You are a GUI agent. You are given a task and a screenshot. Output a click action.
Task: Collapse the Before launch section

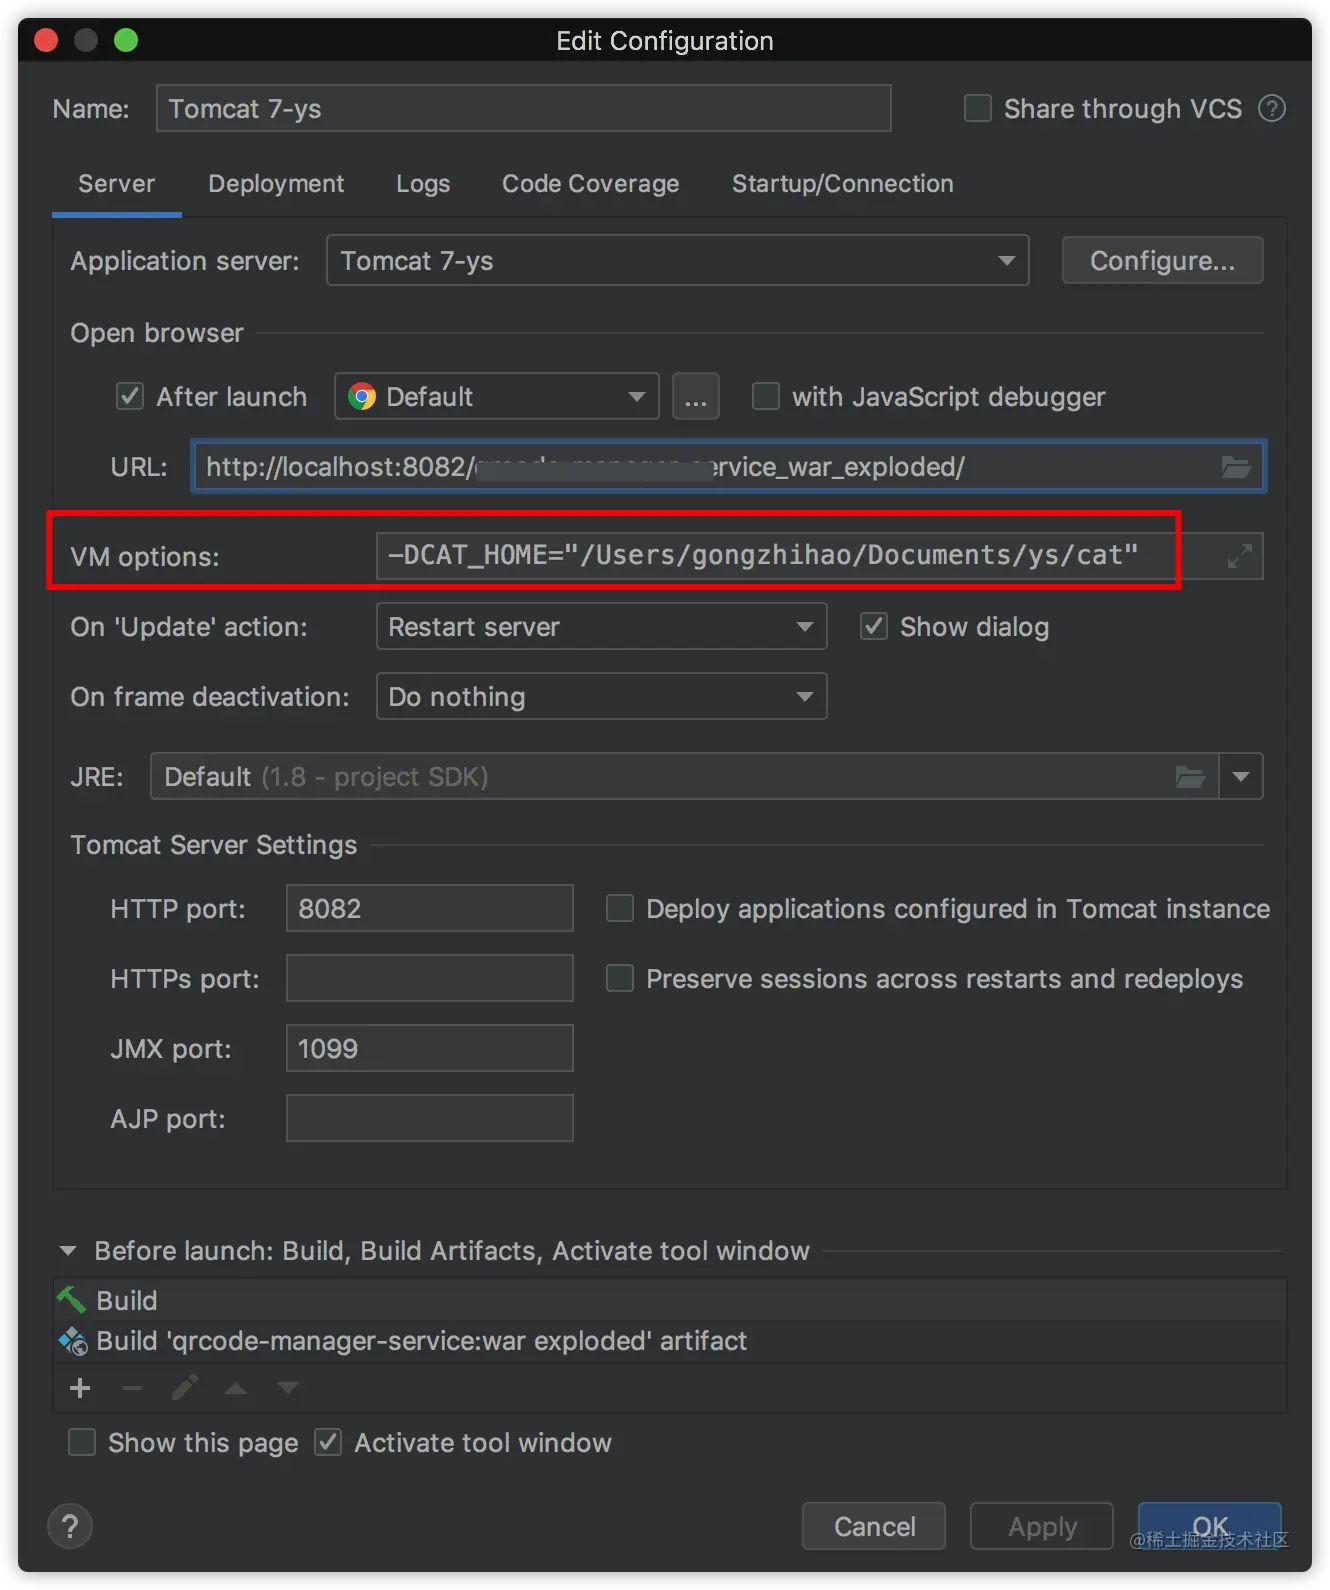point(68,1251)
